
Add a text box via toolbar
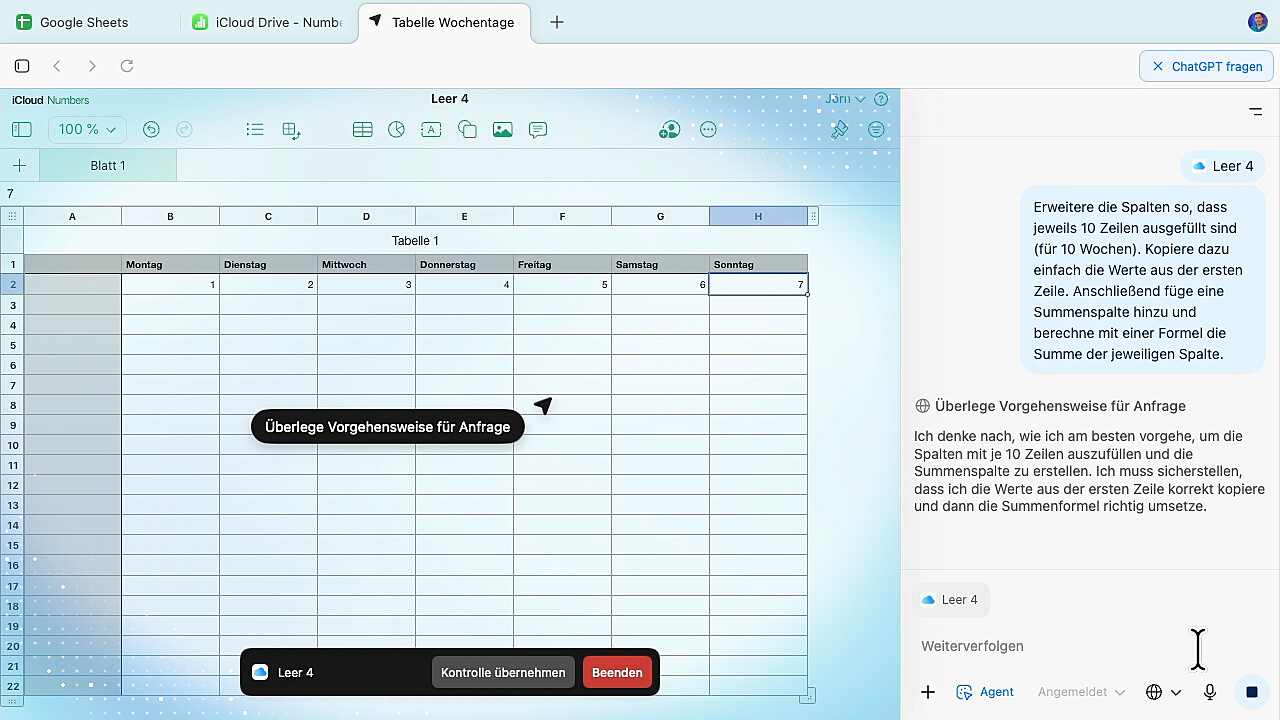point(431,130)
